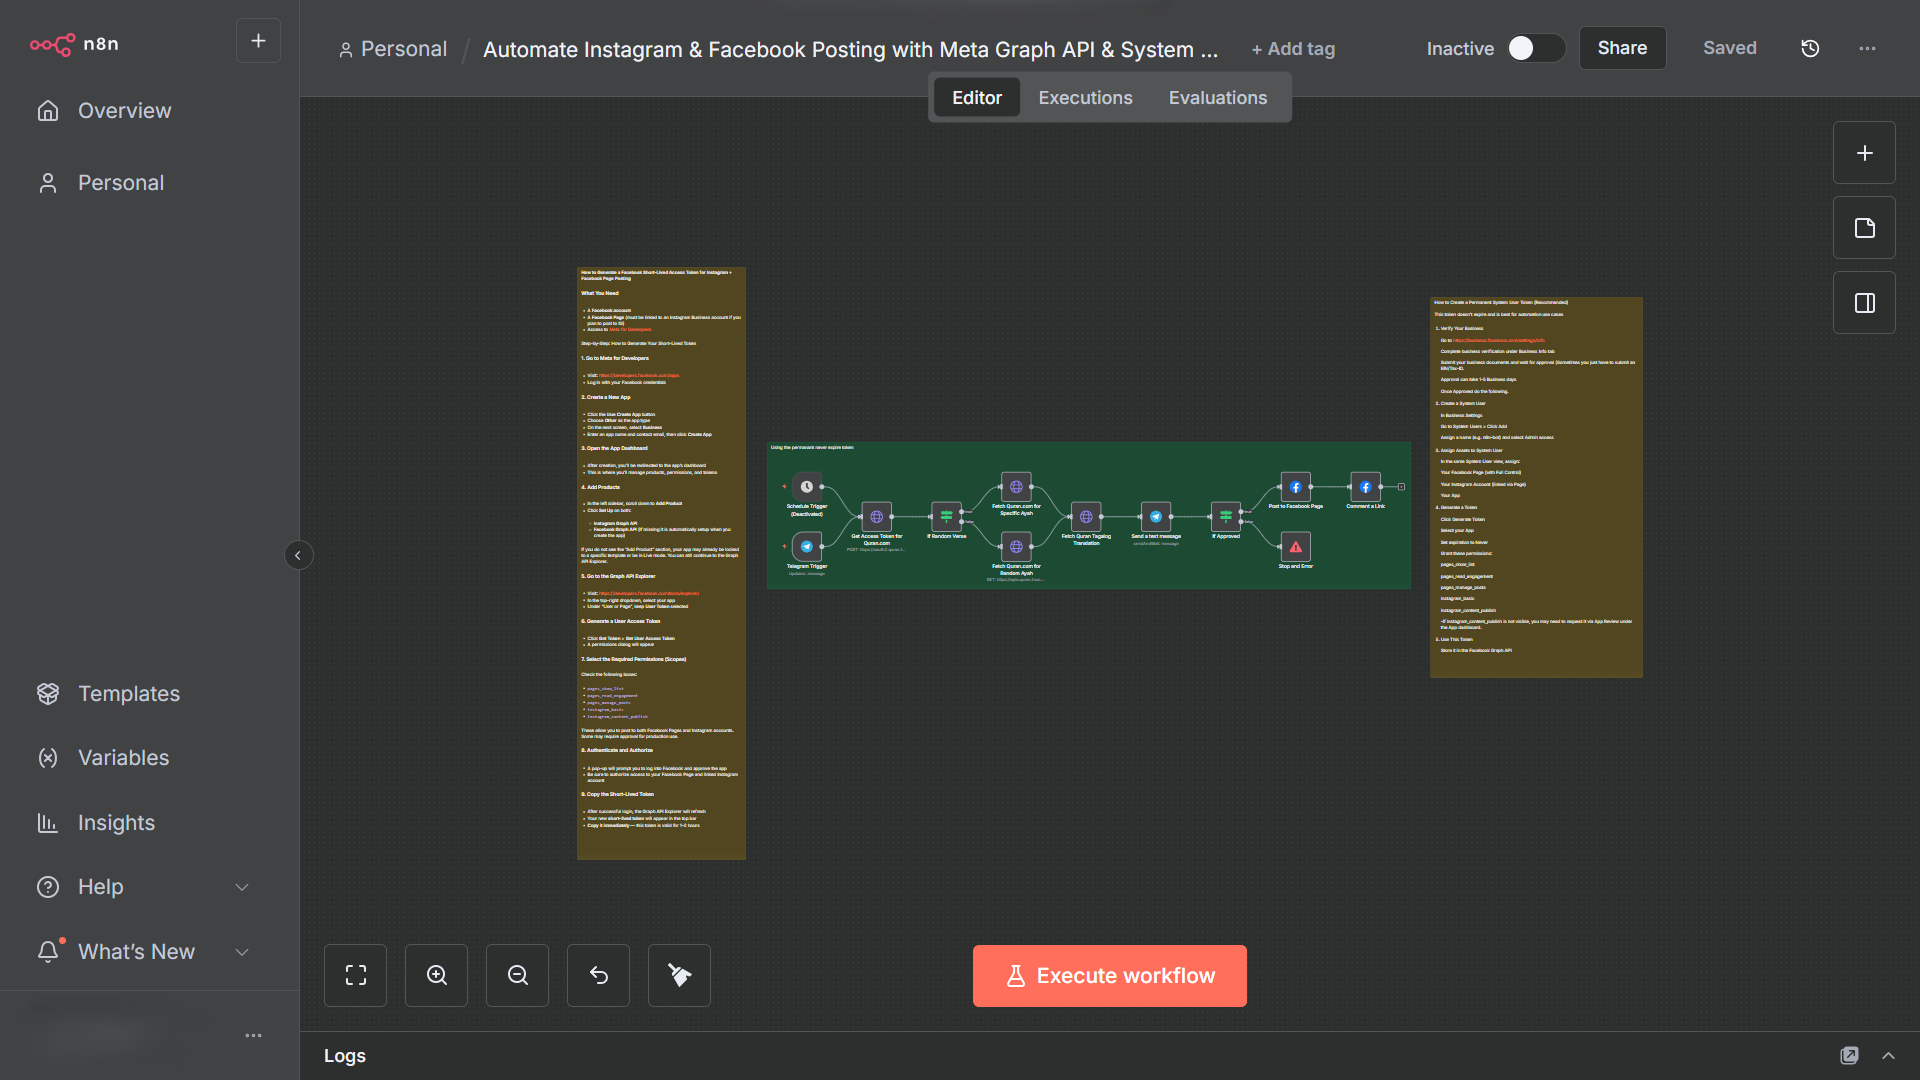Open the more options menu next to Saved
This screenshot has height=1080, width=1920.
(x=1868, y=48)
